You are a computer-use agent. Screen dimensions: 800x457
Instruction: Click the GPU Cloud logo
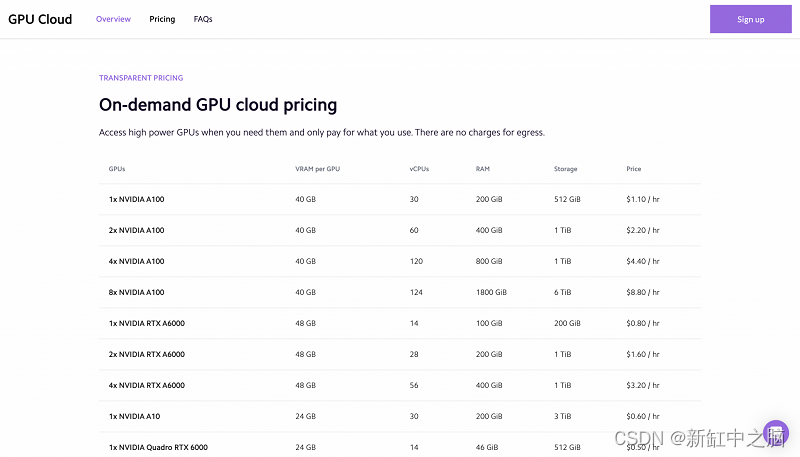click(x=40, y=19)
